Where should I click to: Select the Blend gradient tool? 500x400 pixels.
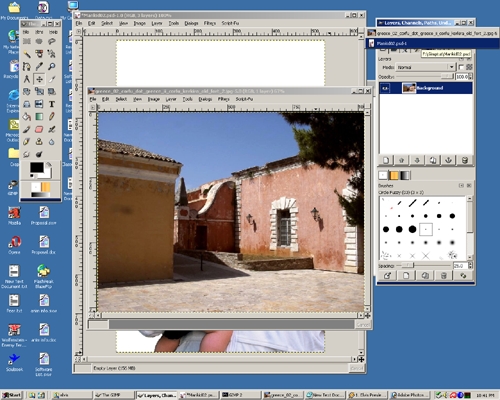click(39, 117)
